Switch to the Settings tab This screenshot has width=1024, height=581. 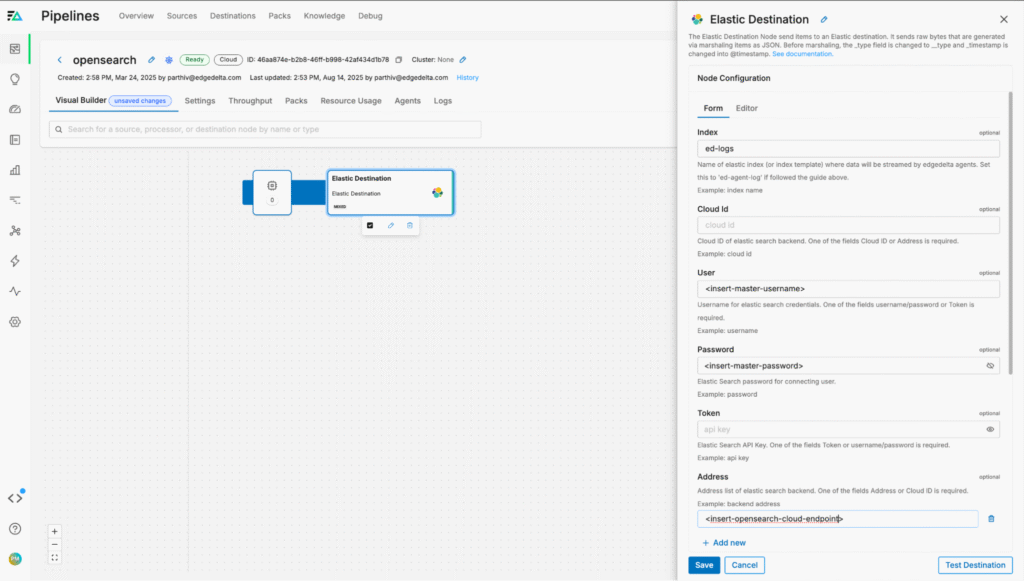click(200, 101)
